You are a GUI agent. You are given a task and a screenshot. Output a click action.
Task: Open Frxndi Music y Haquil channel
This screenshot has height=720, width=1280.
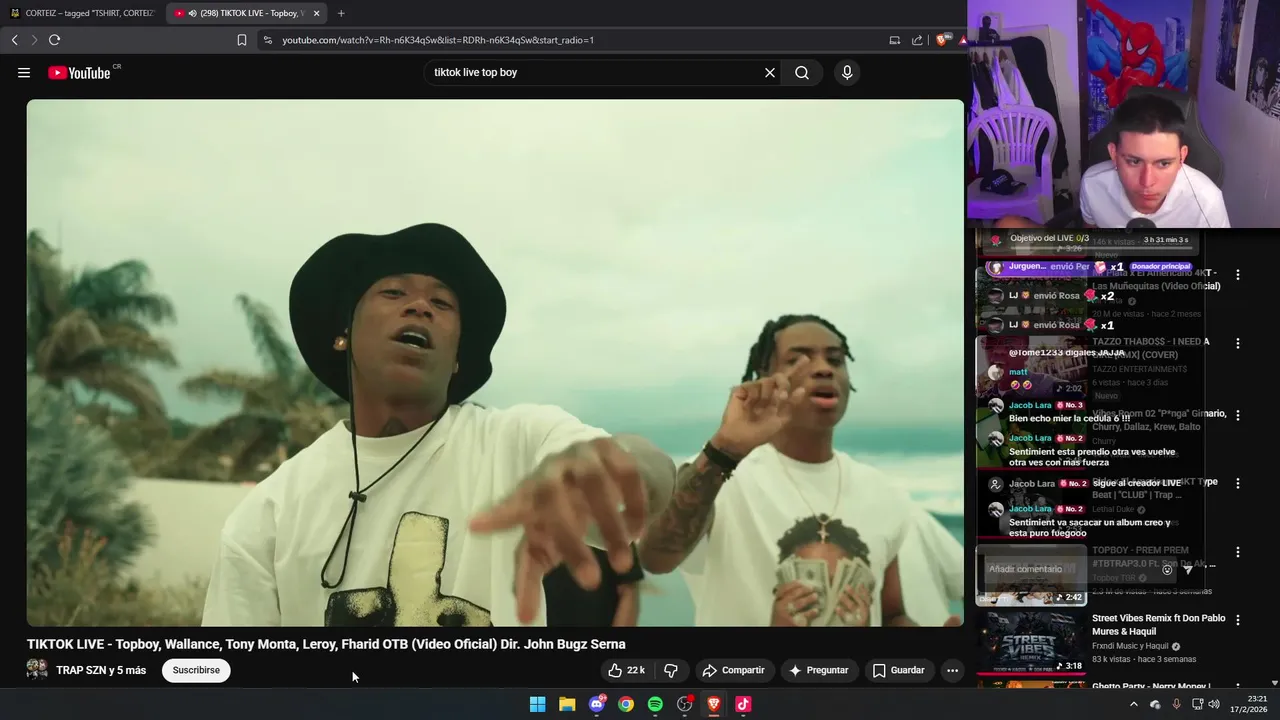click(x=1130, y=646)
